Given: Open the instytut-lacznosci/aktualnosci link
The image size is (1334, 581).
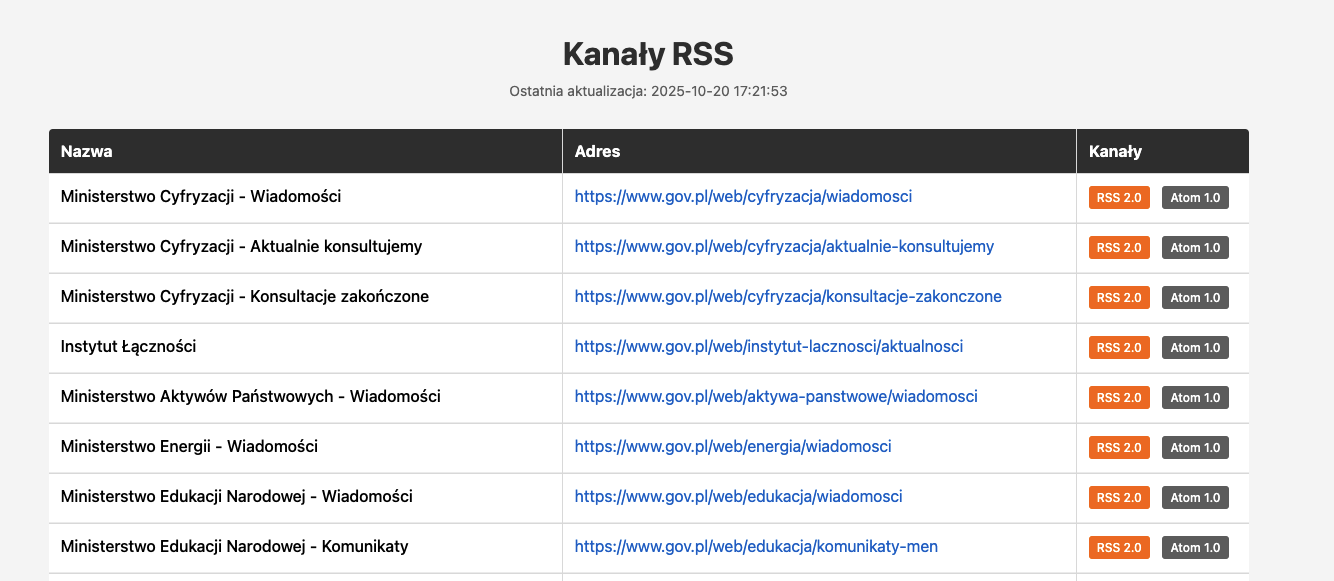Looking at the screenshot, I should 768,347.
